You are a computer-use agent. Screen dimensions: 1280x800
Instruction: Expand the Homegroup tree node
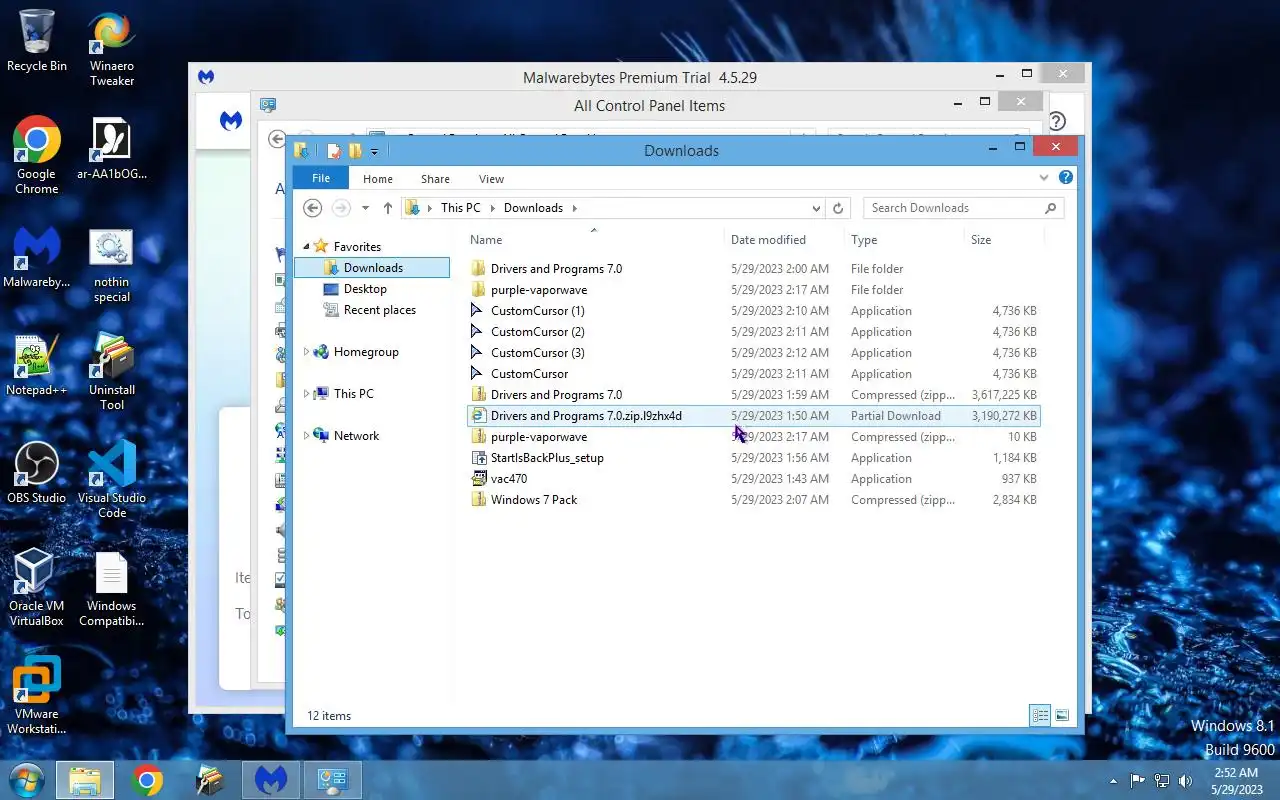coord(307,352)
